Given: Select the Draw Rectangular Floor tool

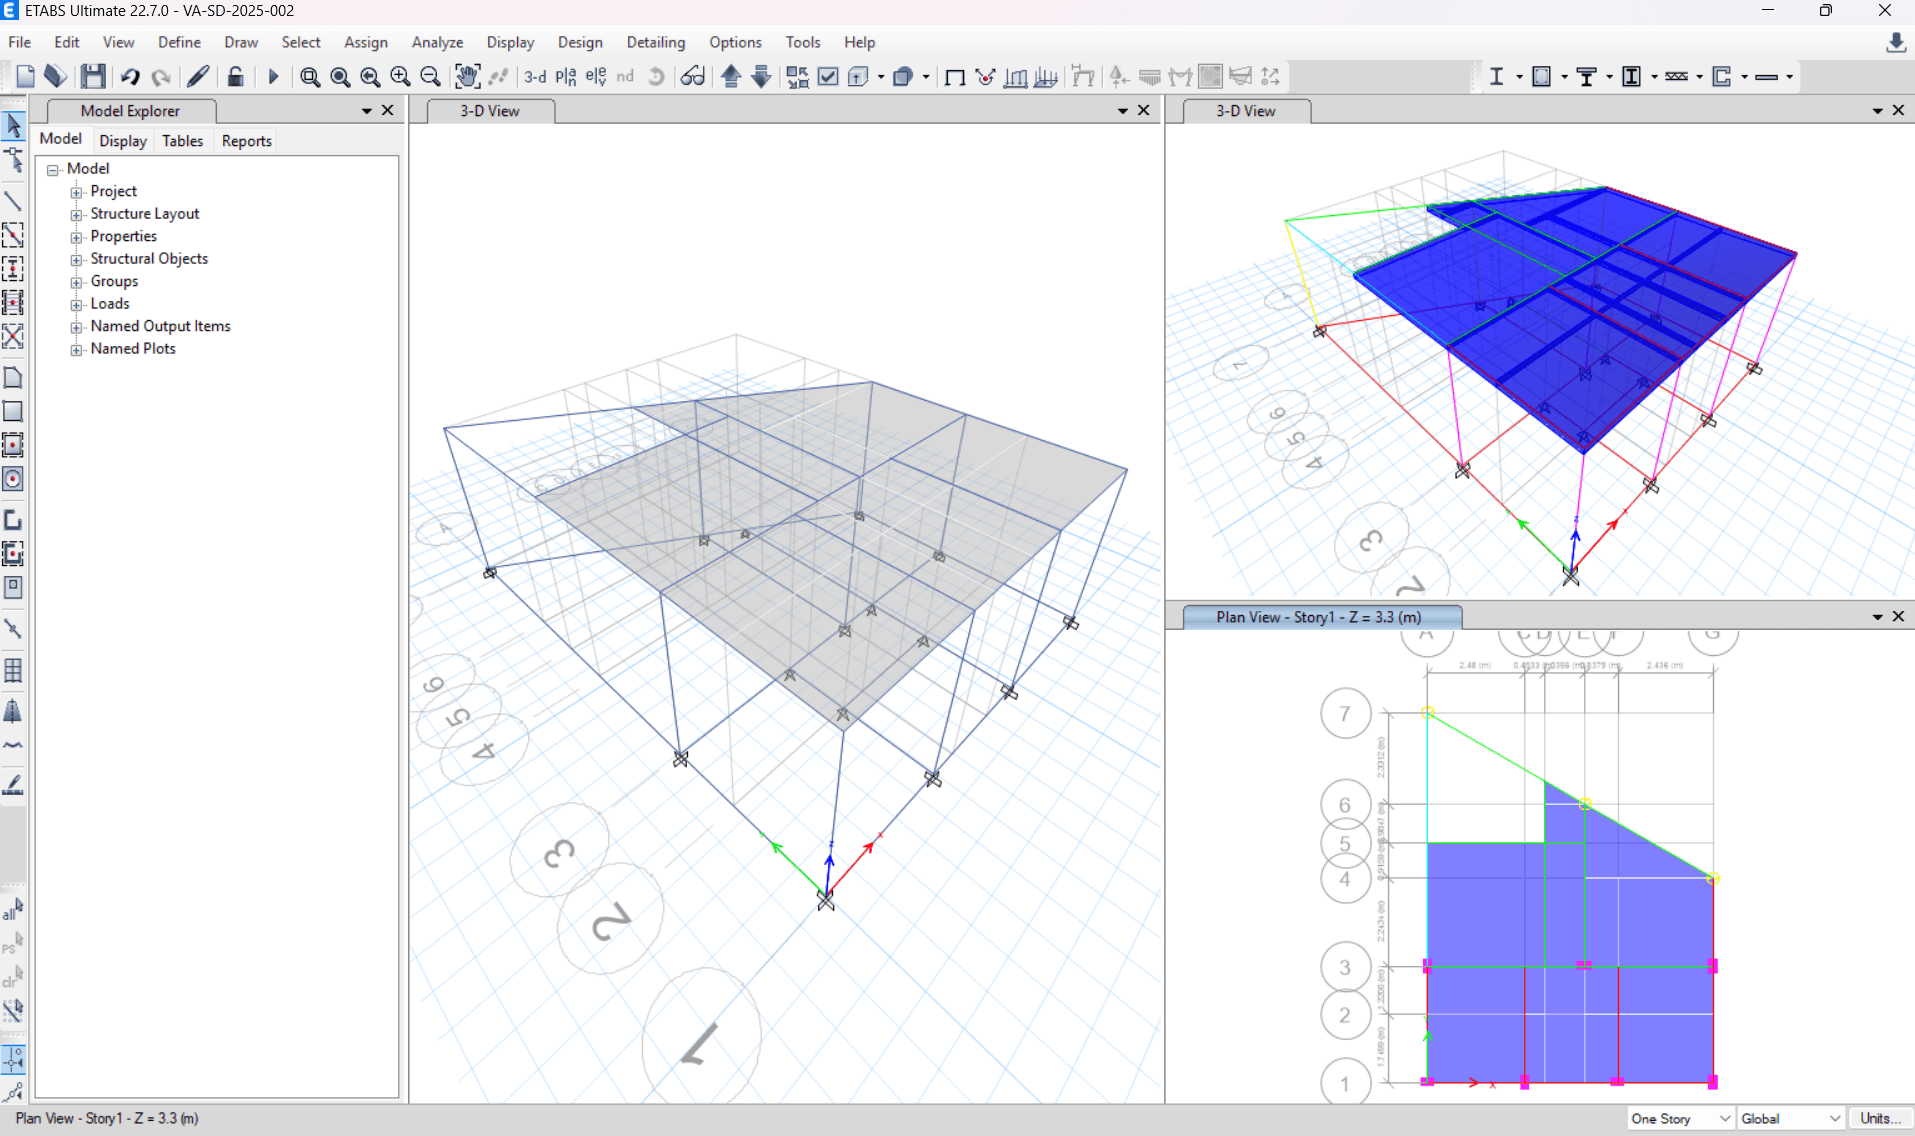Looking at the screenshot, I should point(13,411).
